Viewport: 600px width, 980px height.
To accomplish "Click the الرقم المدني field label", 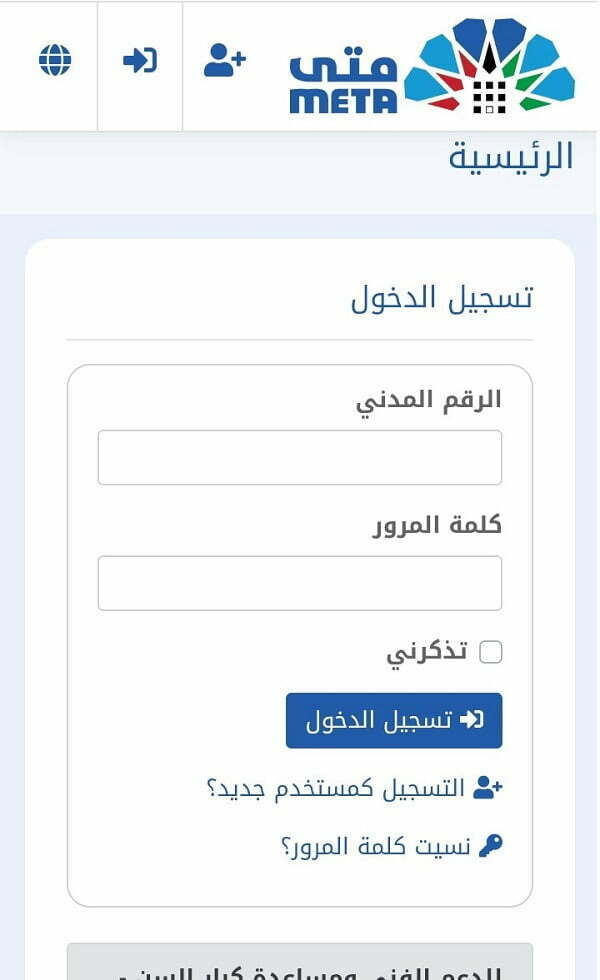I will tap(429, 401).
